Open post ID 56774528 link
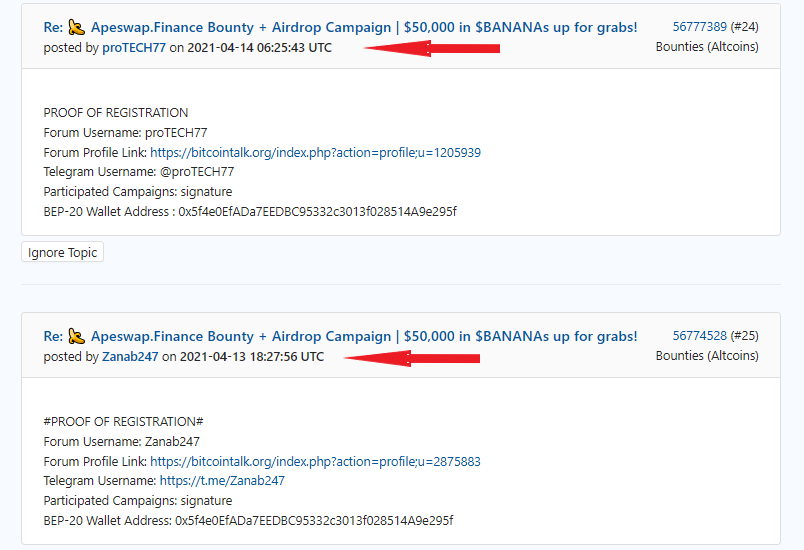 tap(699, 336)
